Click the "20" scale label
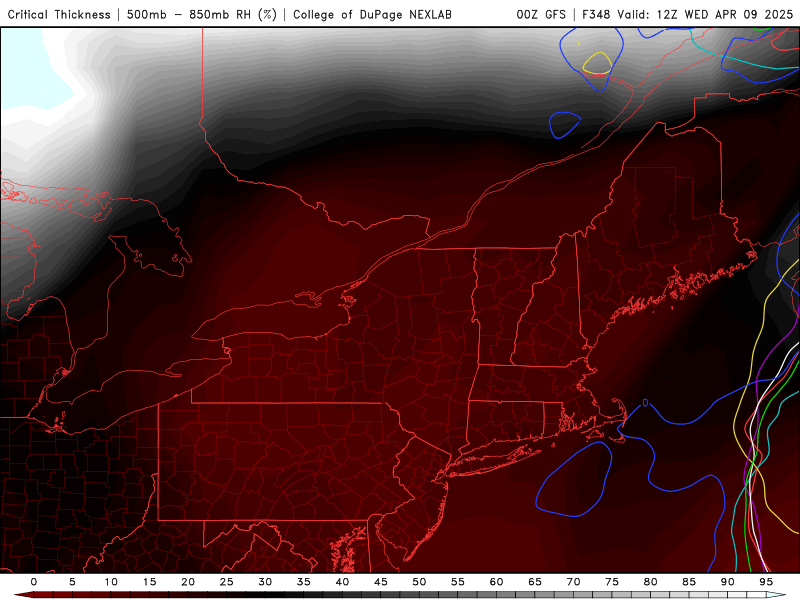Image resolution: width=800 pixels, height=600 pixels. [188, 582]
